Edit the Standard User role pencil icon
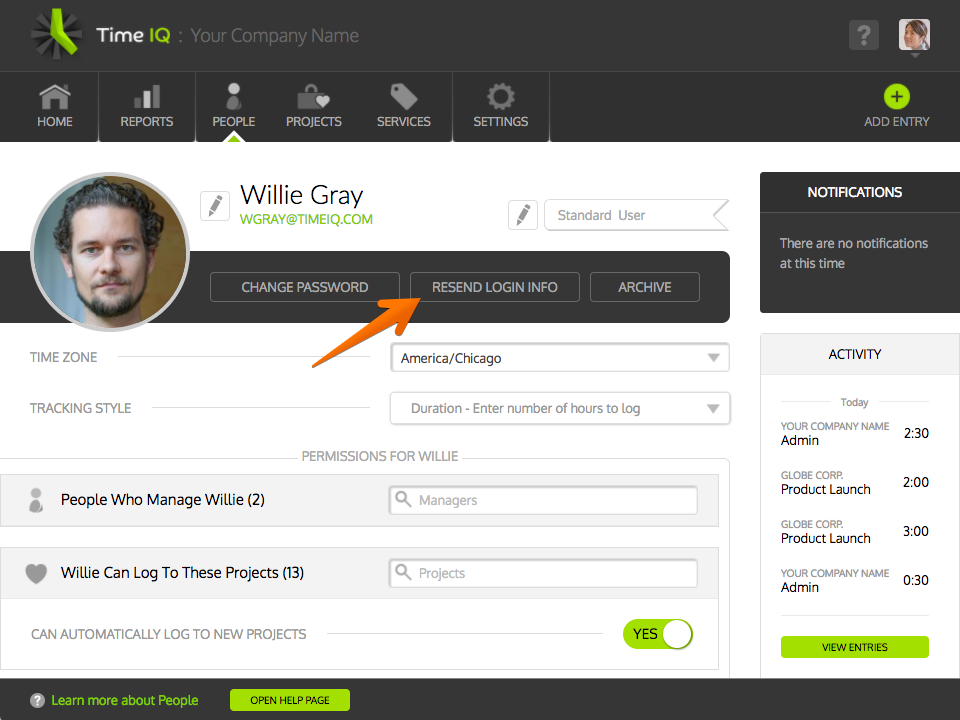The width and height of the screenshot is (960, 720). 523,215
